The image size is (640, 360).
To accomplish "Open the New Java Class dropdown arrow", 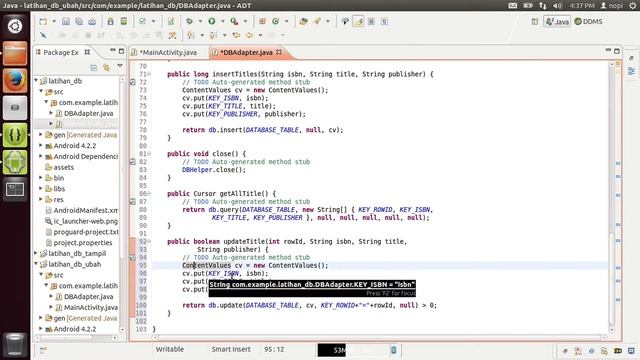I will coord(286,21).
